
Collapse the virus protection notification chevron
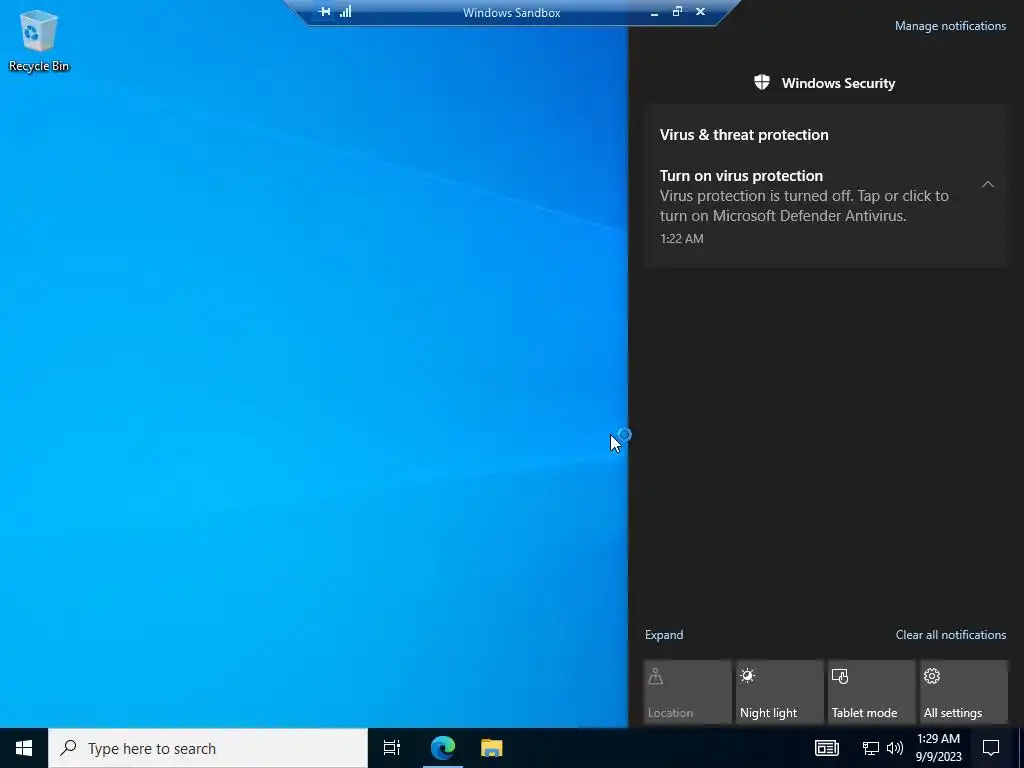(x=987, y=184)
